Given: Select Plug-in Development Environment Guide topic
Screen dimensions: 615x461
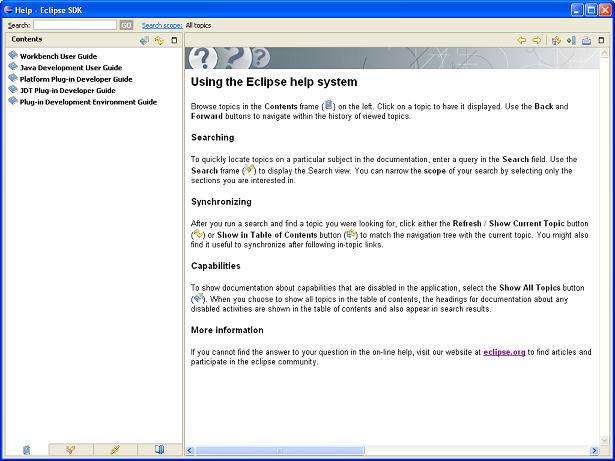Looking at the screenshot, I should (x=88, y=102).
